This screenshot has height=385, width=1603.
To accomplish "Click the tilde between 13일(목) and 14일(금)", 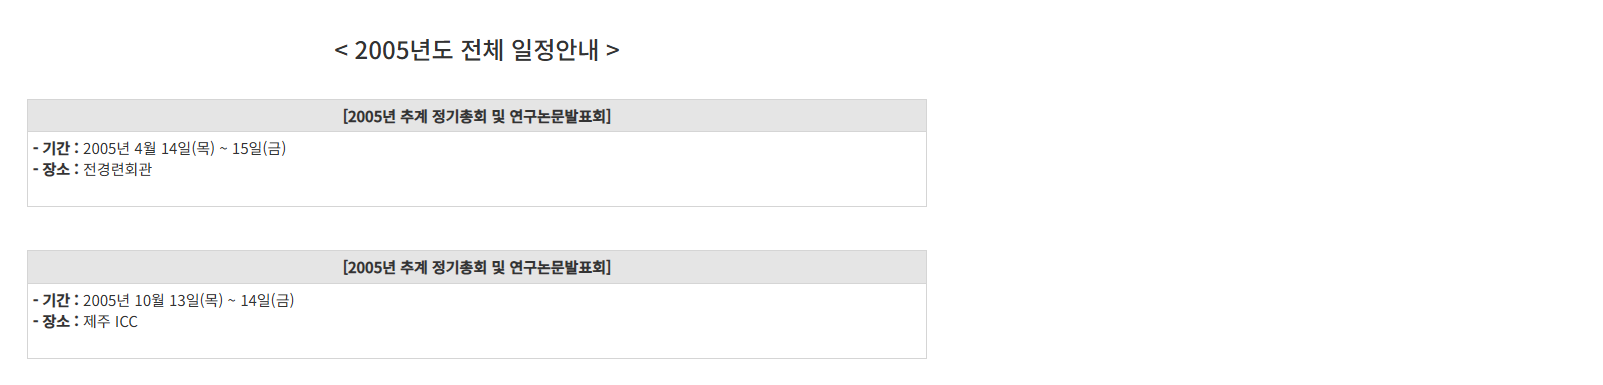I will click(232, 301).
